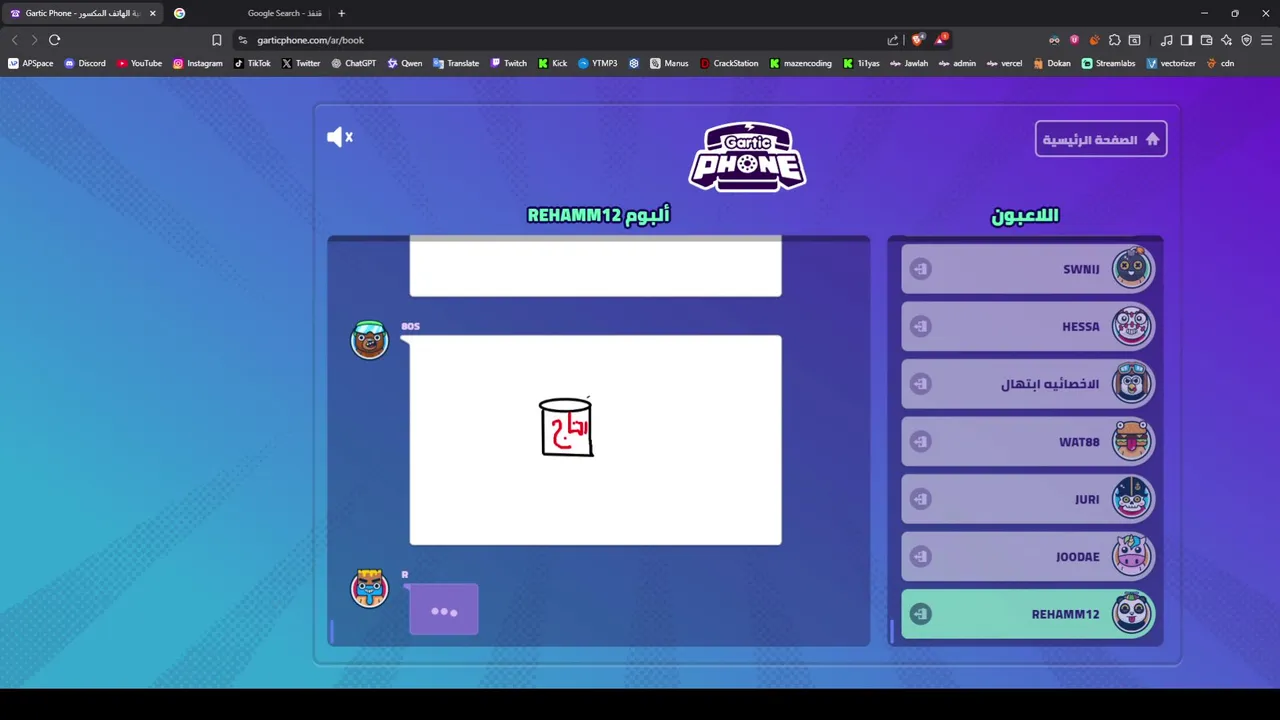Open the ChatGPT bookmark
This screenshot has height=720, width=1280.
[x=354, y=63]
